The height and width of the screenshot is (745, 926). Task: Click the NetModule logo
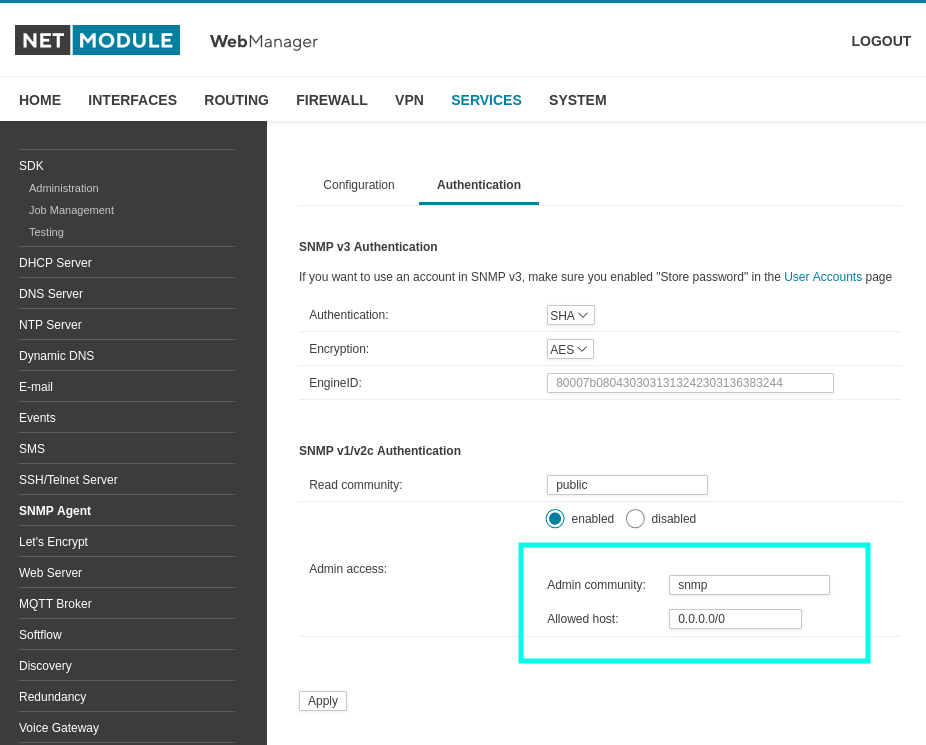(97, 40)
